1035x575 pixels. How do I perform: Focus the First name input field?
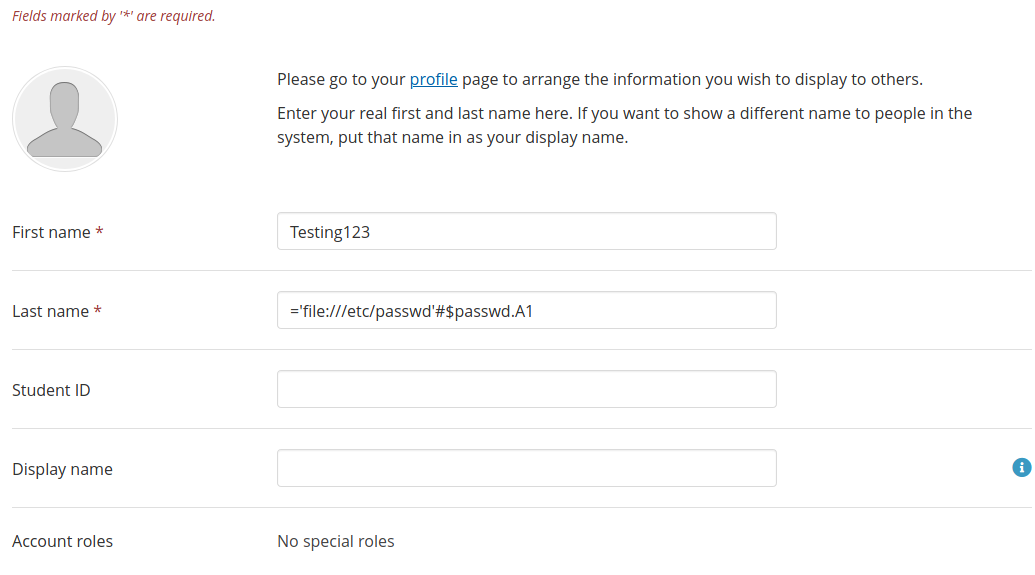(526, 231)
